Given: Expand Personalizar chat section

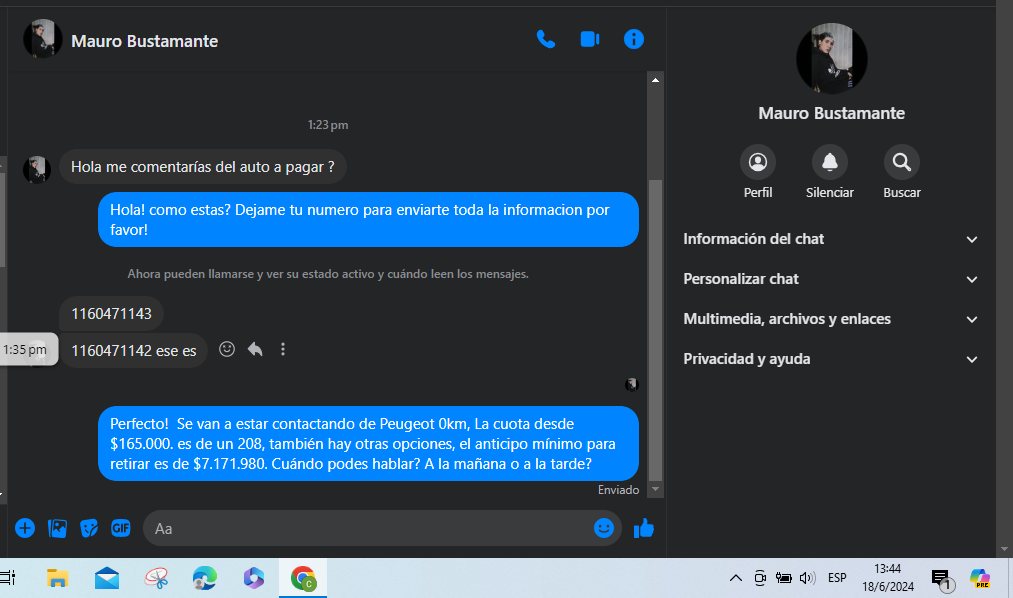Looking at the screenshot, I should tap(831, 279).
